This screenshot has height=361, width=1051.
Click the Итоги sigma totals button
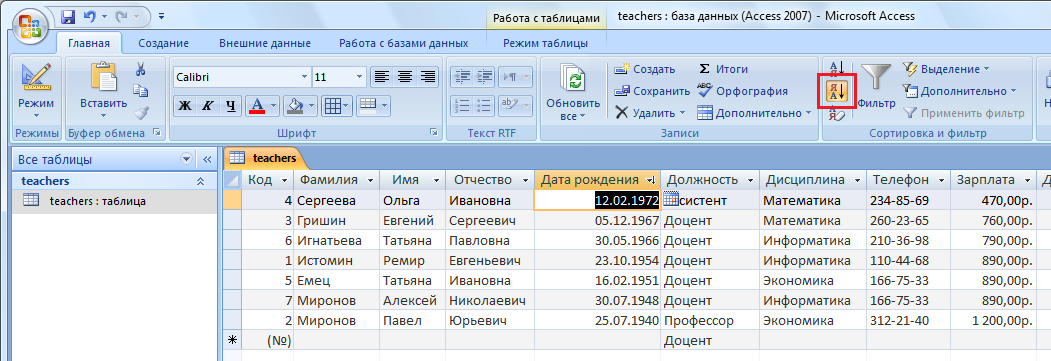(723, 69)
